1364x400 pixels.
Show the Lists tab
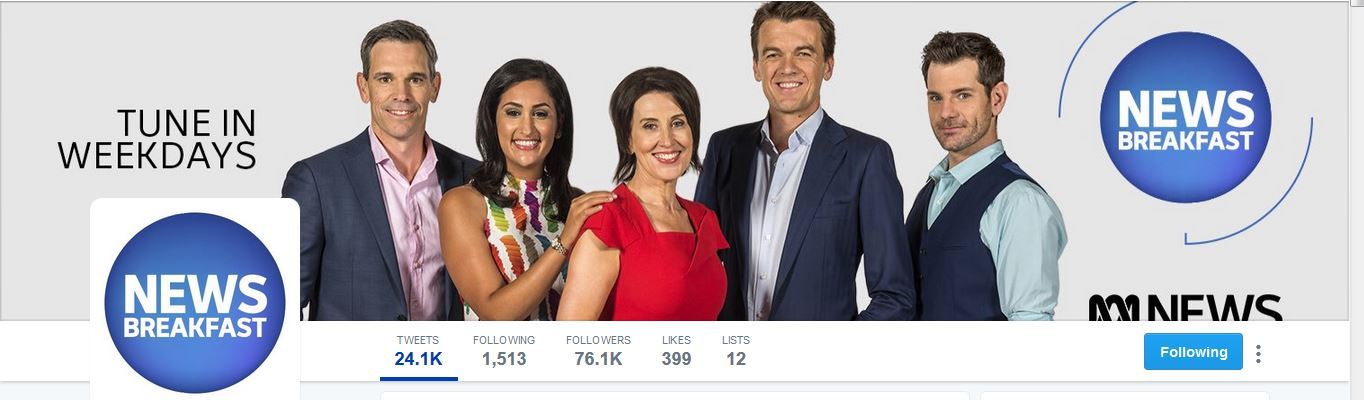pyautogui.click(x=736, y=351)
